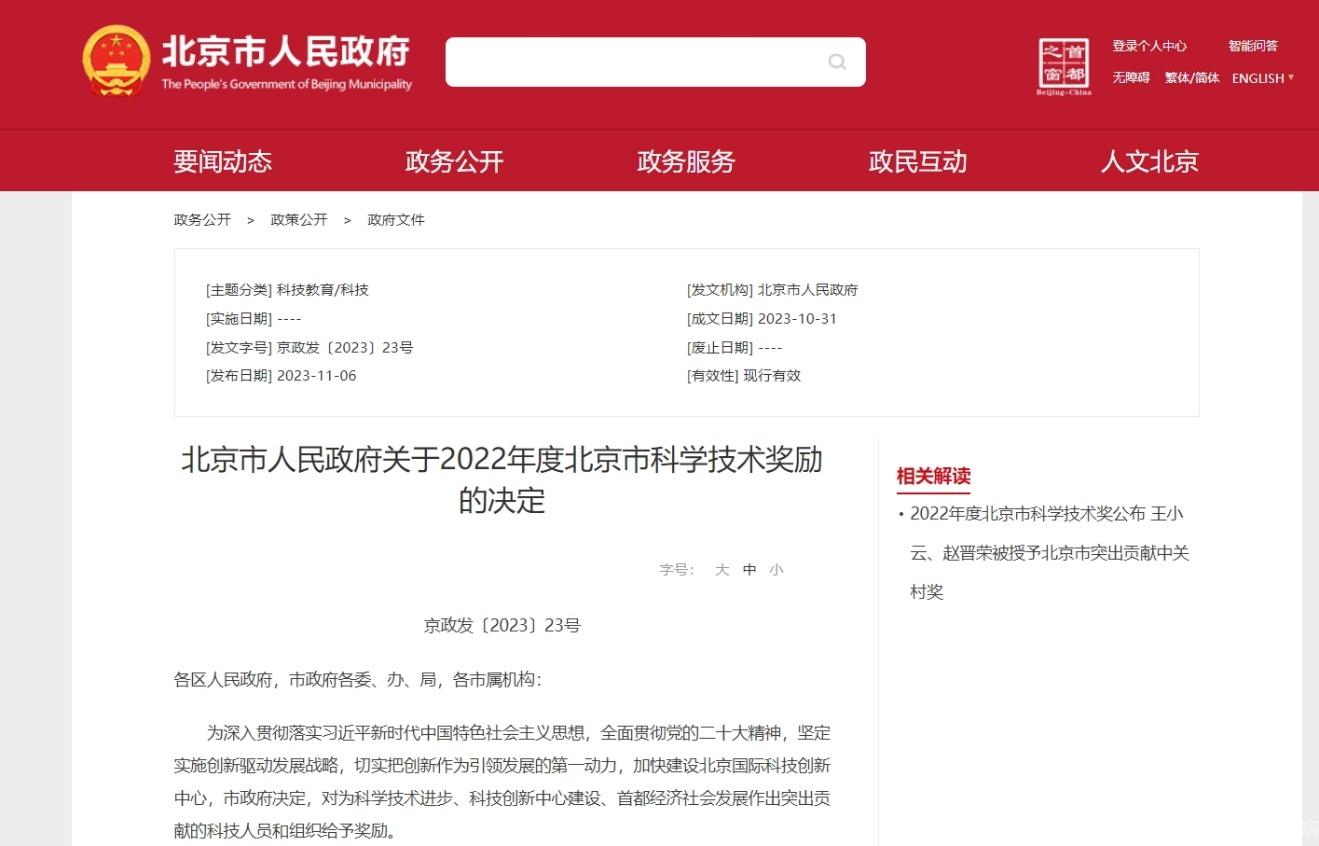Open the 政务公开 navigation menu
1319x846 pixels.
[x=454, y=161]
